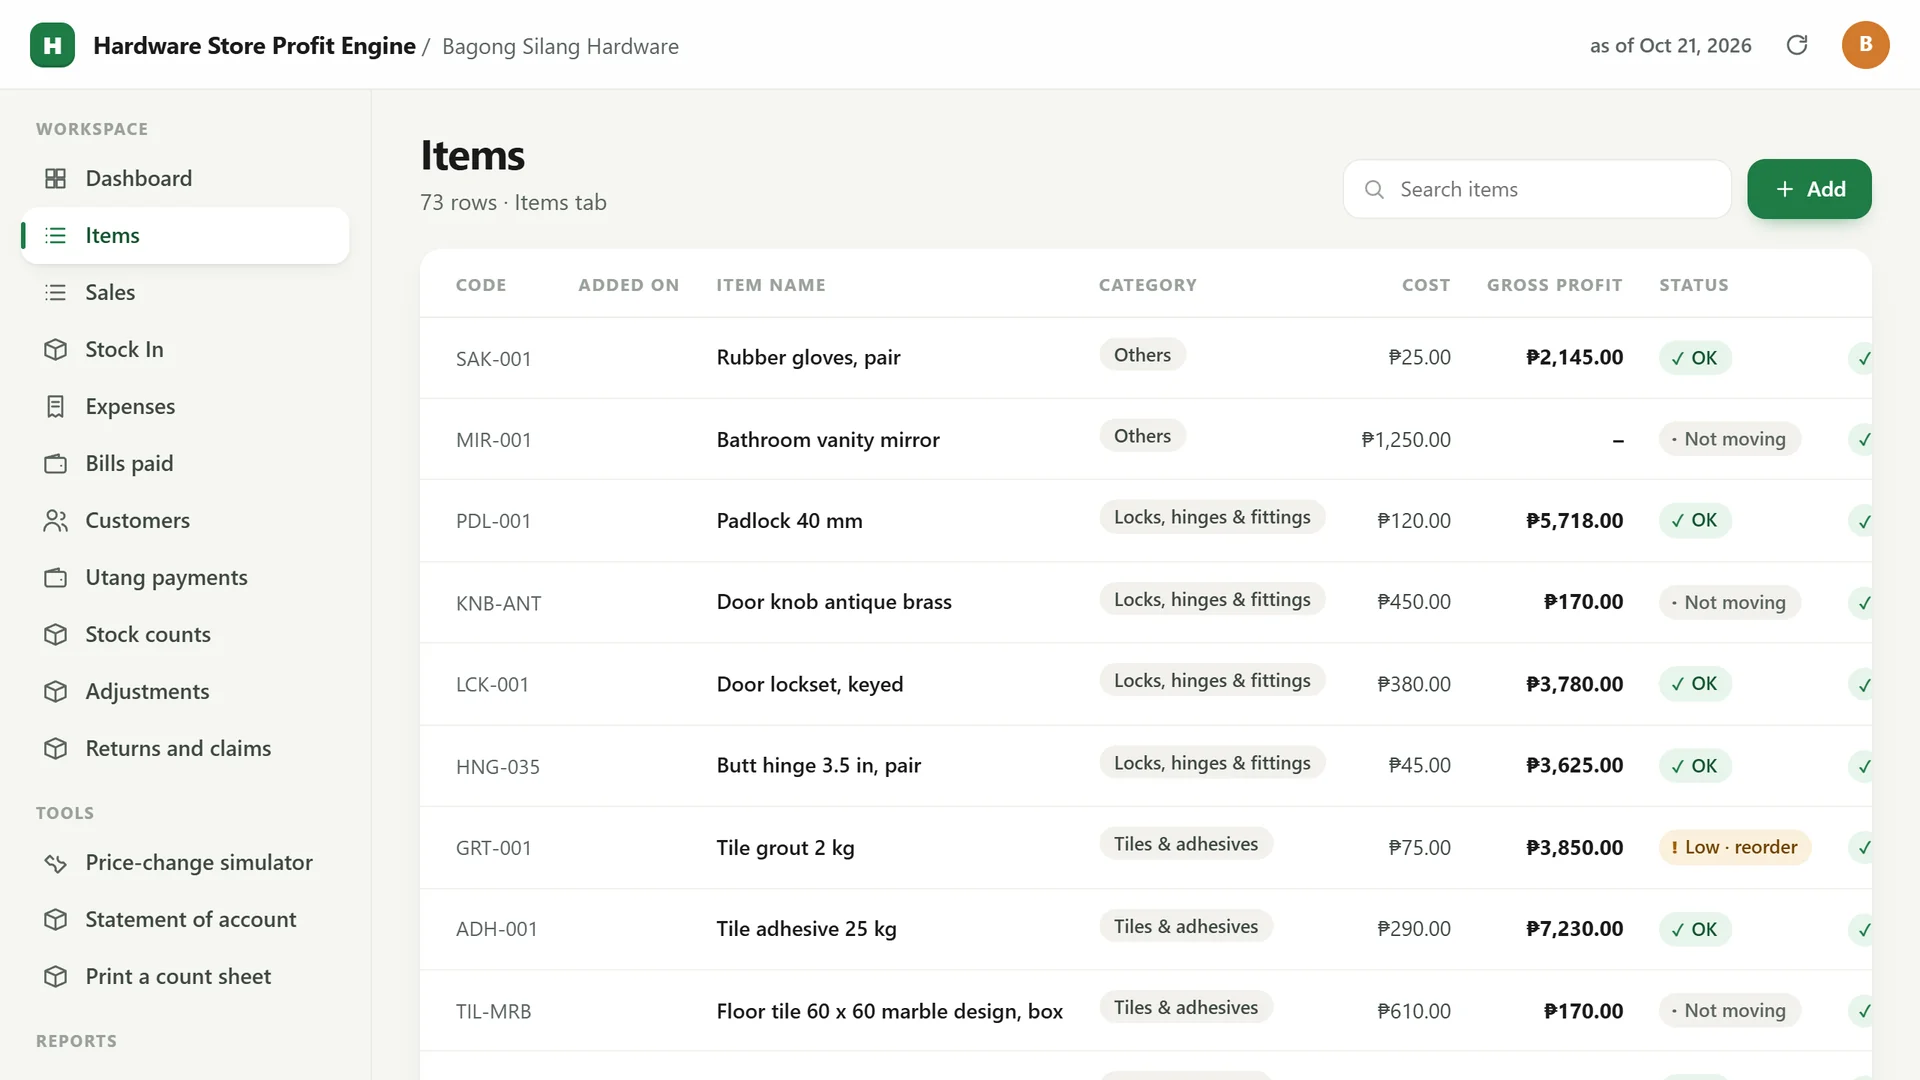This screenshot has height=1080, width=1920.
Task: Click the Price-change simulator tag icon
Action: coord(56,862)
